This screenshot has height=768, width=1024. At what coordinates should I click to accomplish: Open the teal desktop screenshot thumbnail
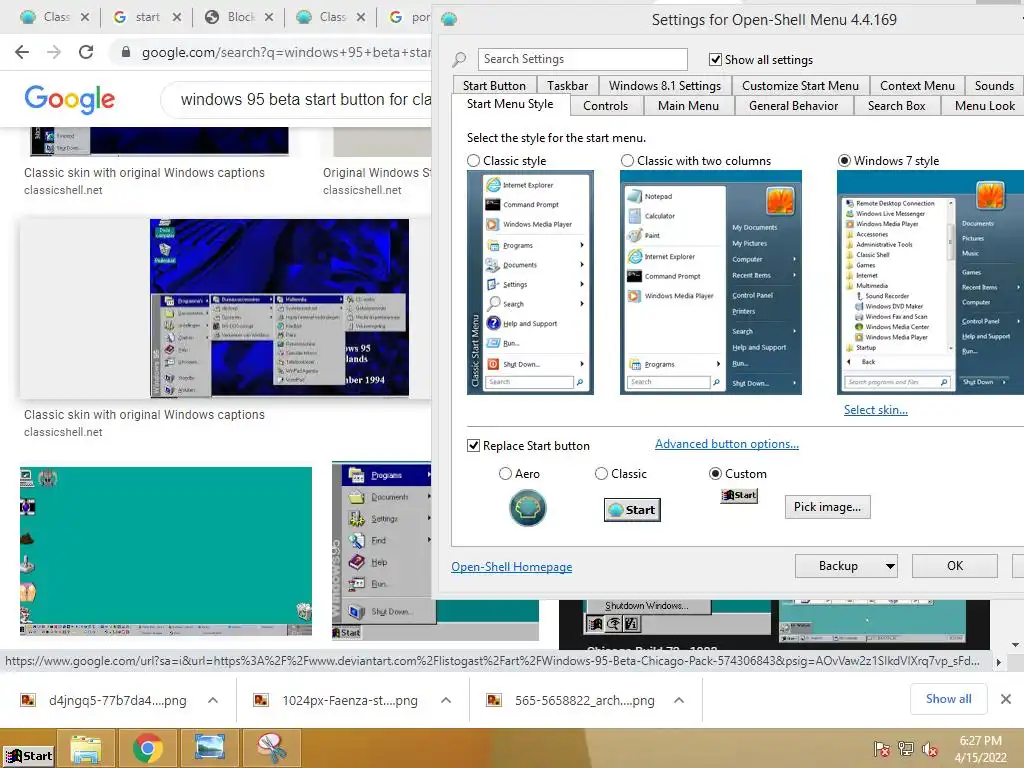(166, 551)
